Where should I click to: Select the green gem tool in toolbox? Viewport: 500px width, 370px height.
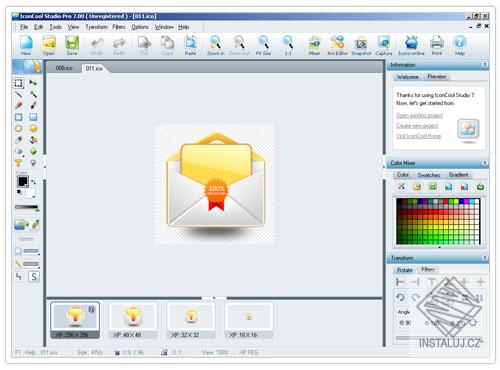33,151
